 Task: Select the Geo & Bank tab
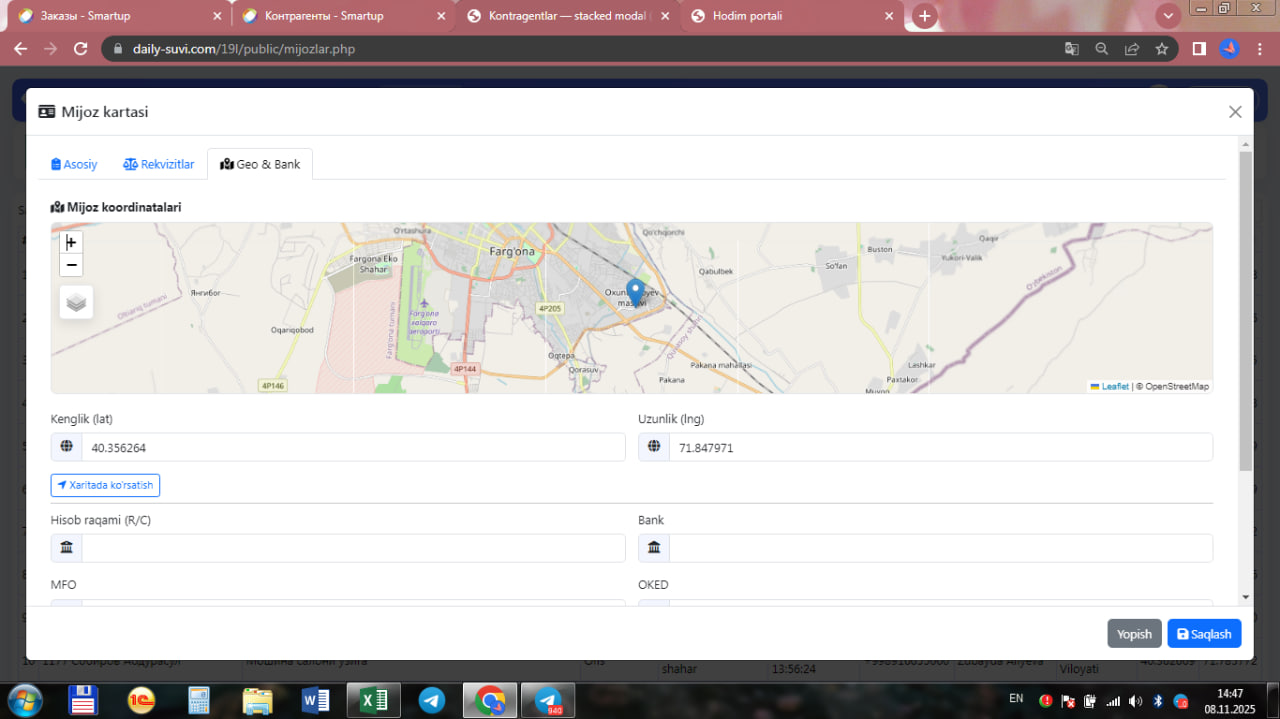tap(260, 164)
